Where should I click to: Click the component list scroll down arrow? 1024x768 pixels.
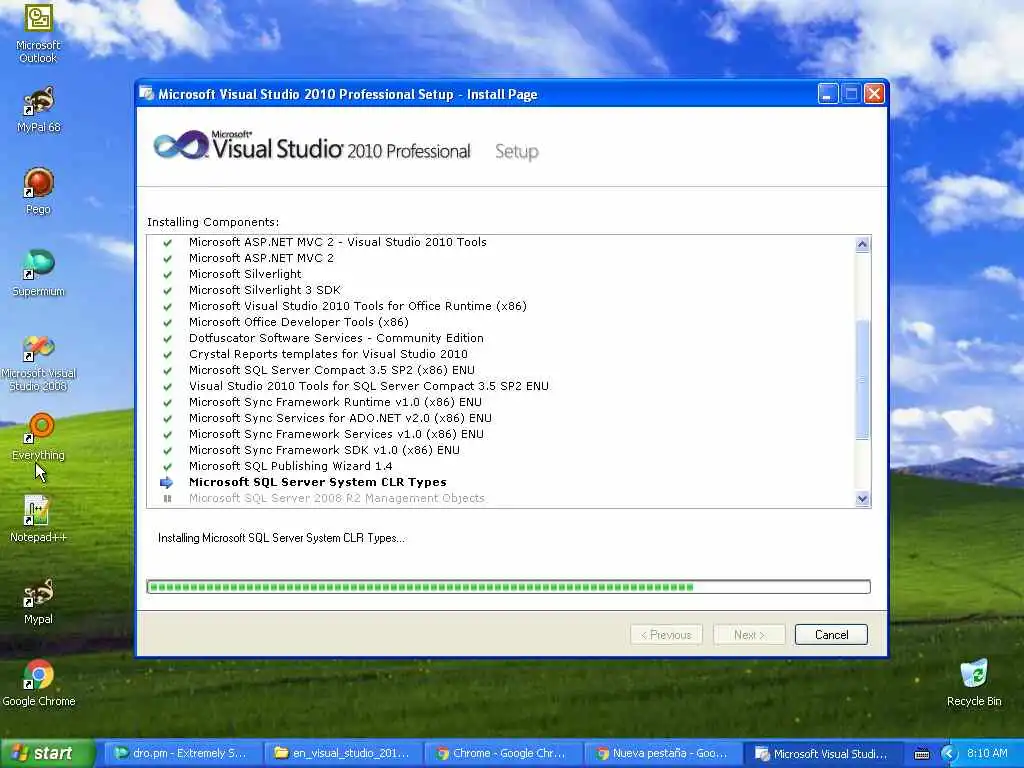coord(862,499)
